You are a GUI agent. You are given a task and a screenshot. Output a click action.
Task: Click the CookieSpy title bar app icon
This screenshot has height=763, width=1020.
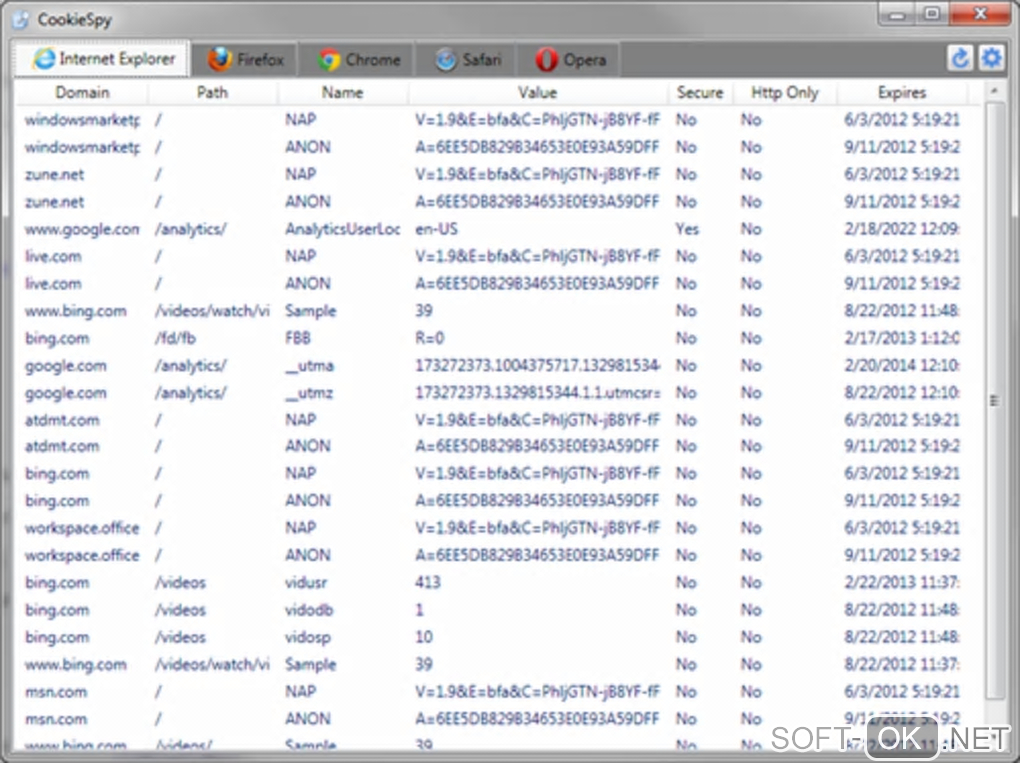21,20
